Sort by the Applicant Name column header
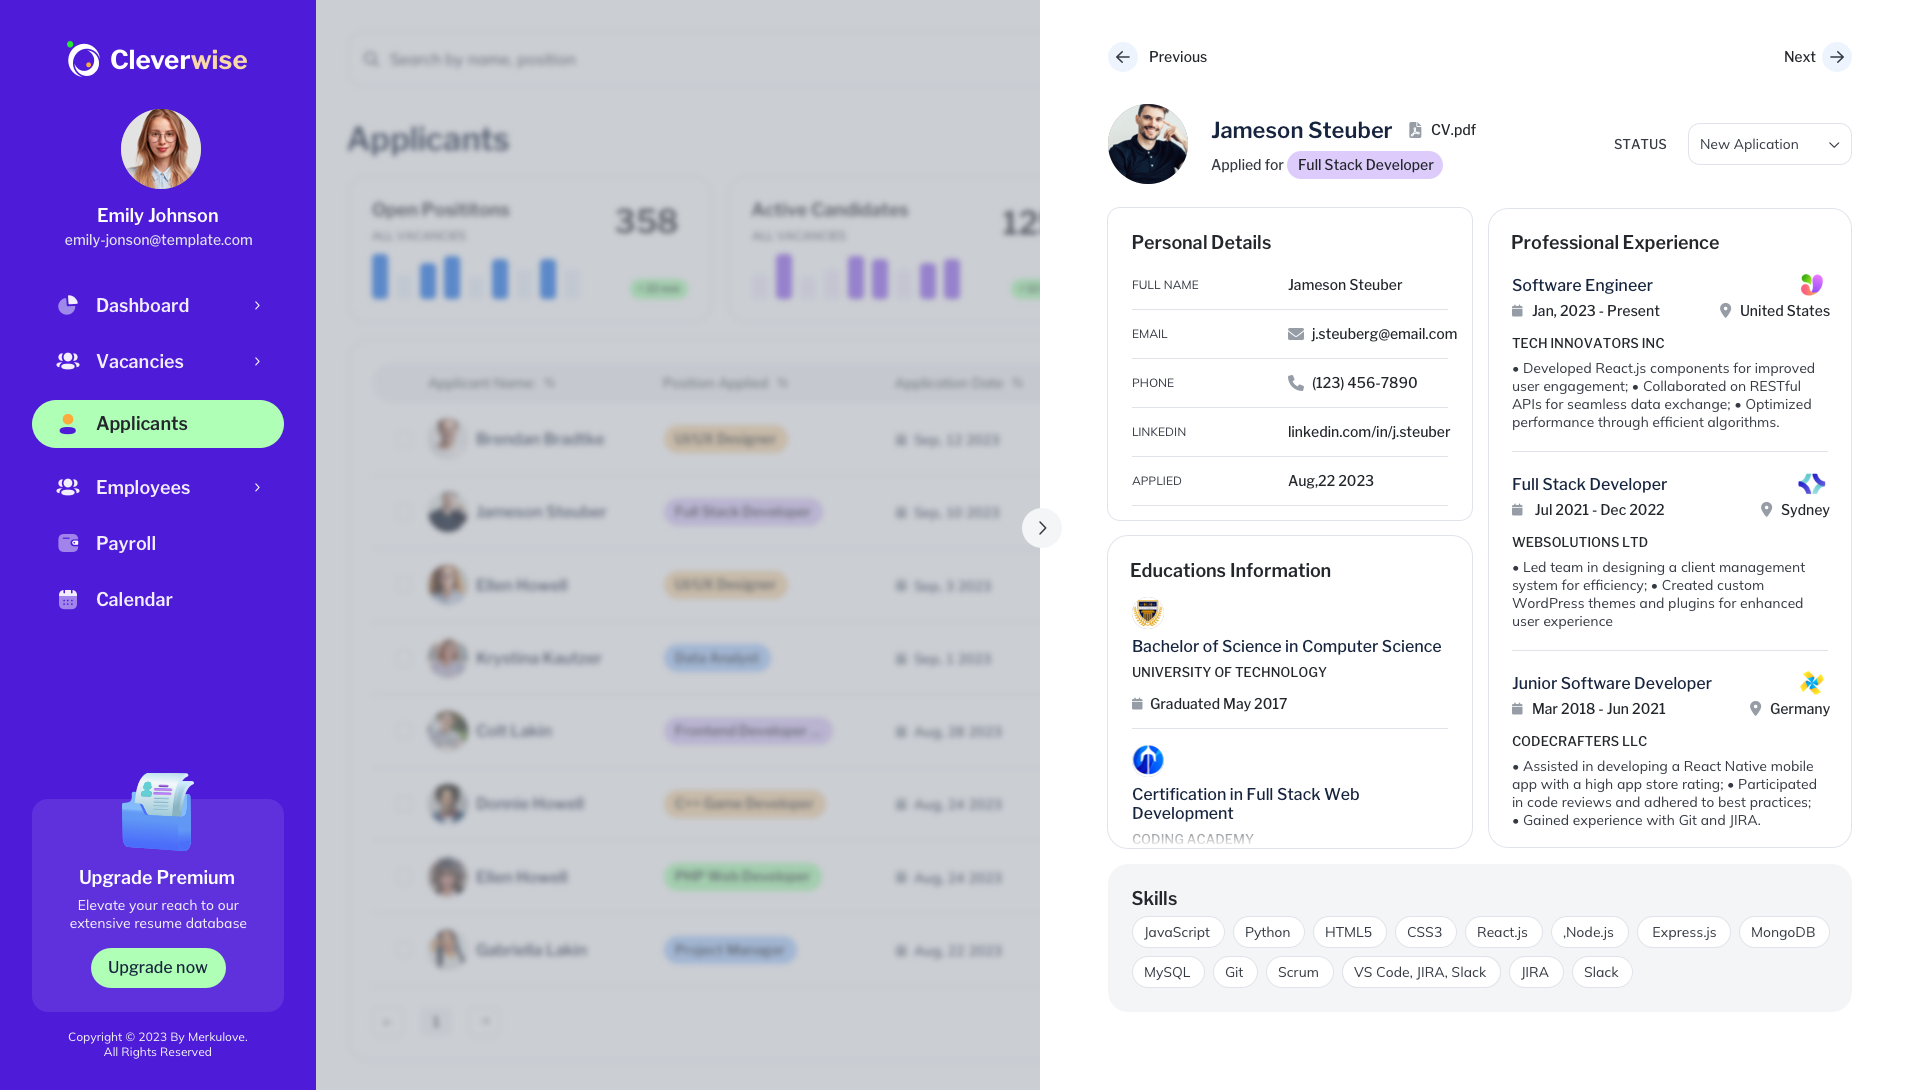 pos(481,383)
